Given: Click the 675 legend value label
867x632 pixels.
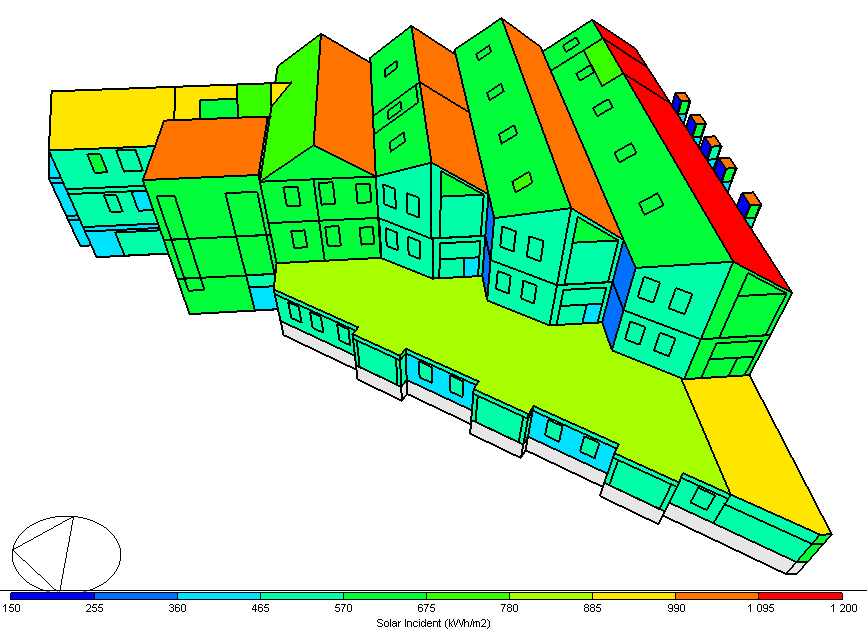Looking at the screenshot, I should pos(426,608).
